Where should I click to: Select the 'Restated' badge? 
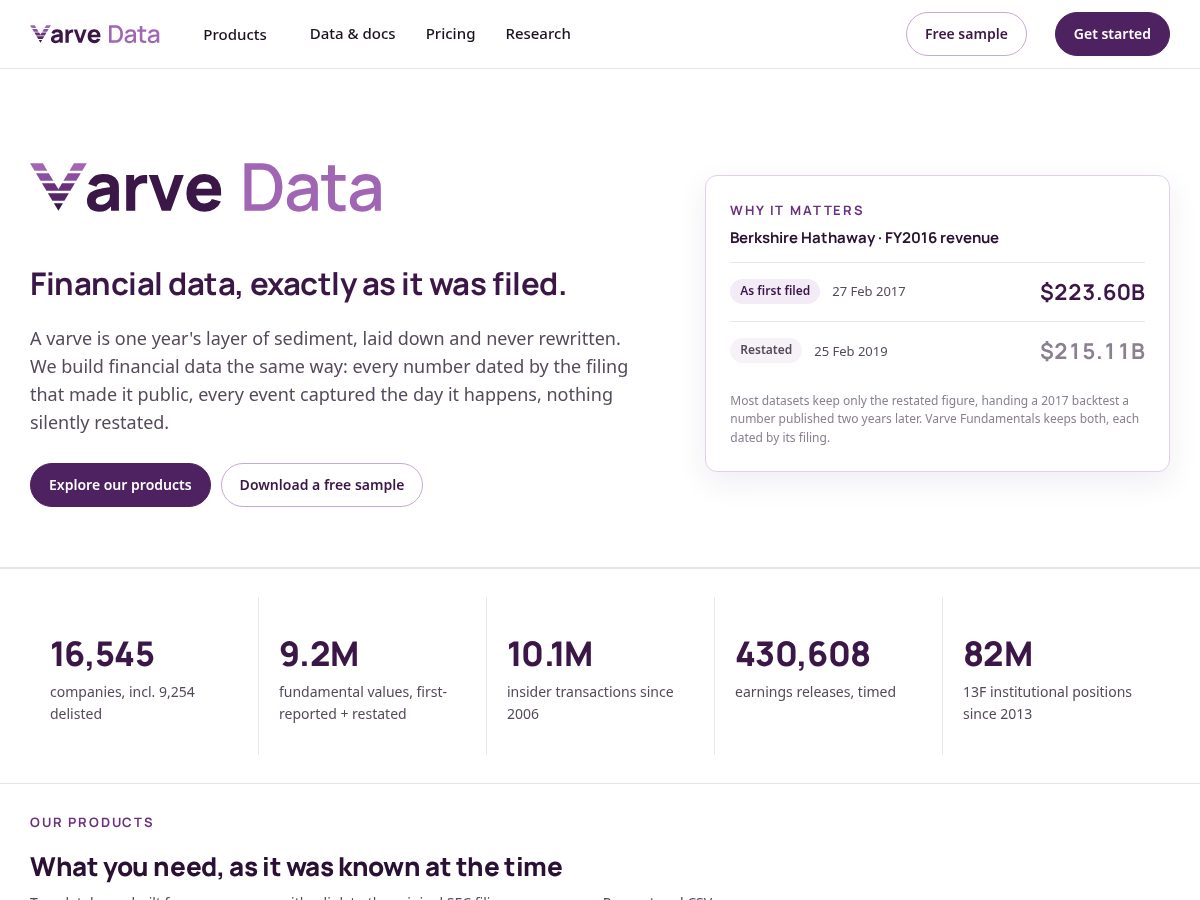766,350
